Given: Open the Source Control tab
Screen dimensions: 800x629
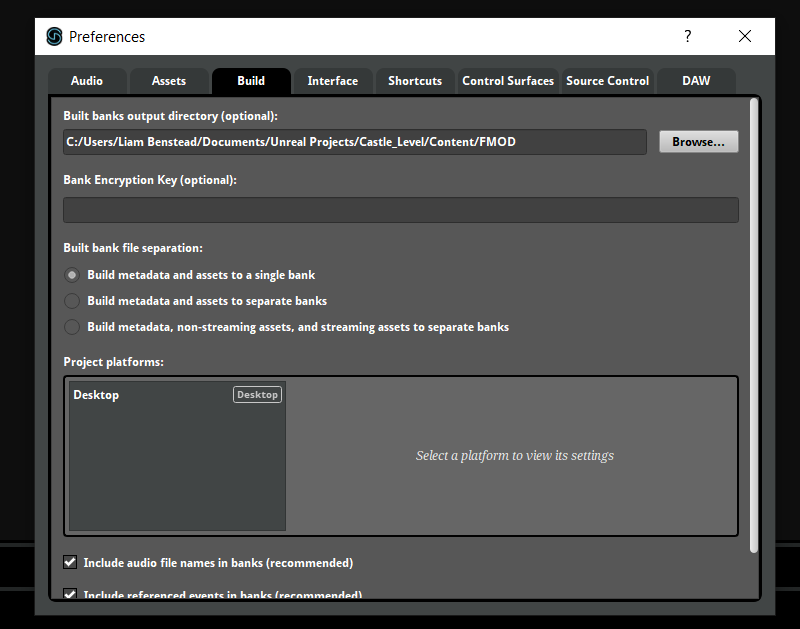Looking at the screenshot, I should coord(607,81).
